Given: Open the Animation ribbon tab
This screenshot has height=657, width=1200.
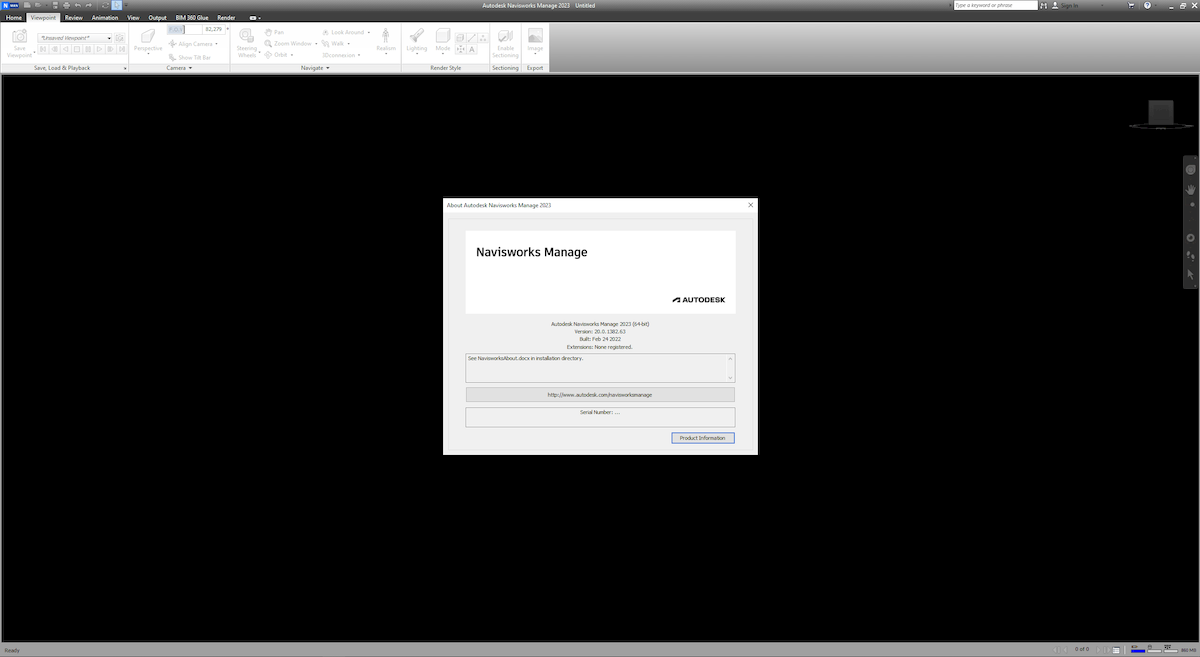Looking at the screenshot, I should [105, 18].
